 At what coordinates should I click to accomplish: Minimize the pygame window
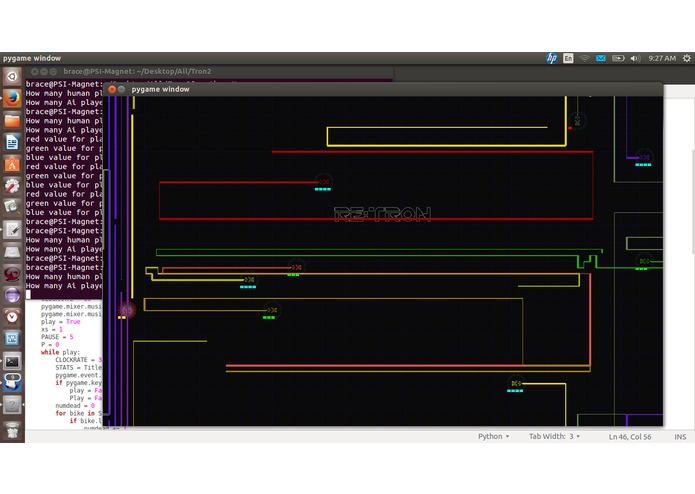tap(121, 89)
